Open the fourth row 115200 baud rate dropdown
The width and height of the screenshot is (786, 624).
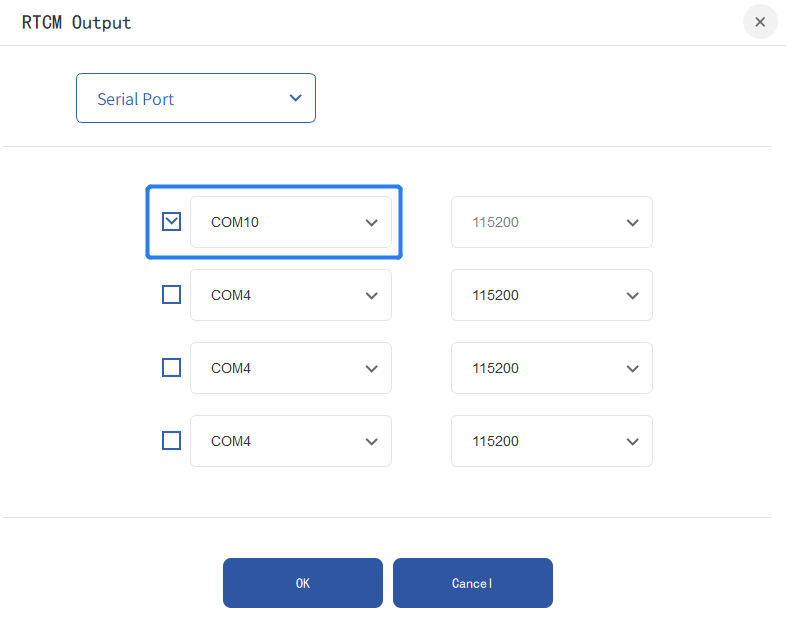pyautogui.click(x=551, y=441)
